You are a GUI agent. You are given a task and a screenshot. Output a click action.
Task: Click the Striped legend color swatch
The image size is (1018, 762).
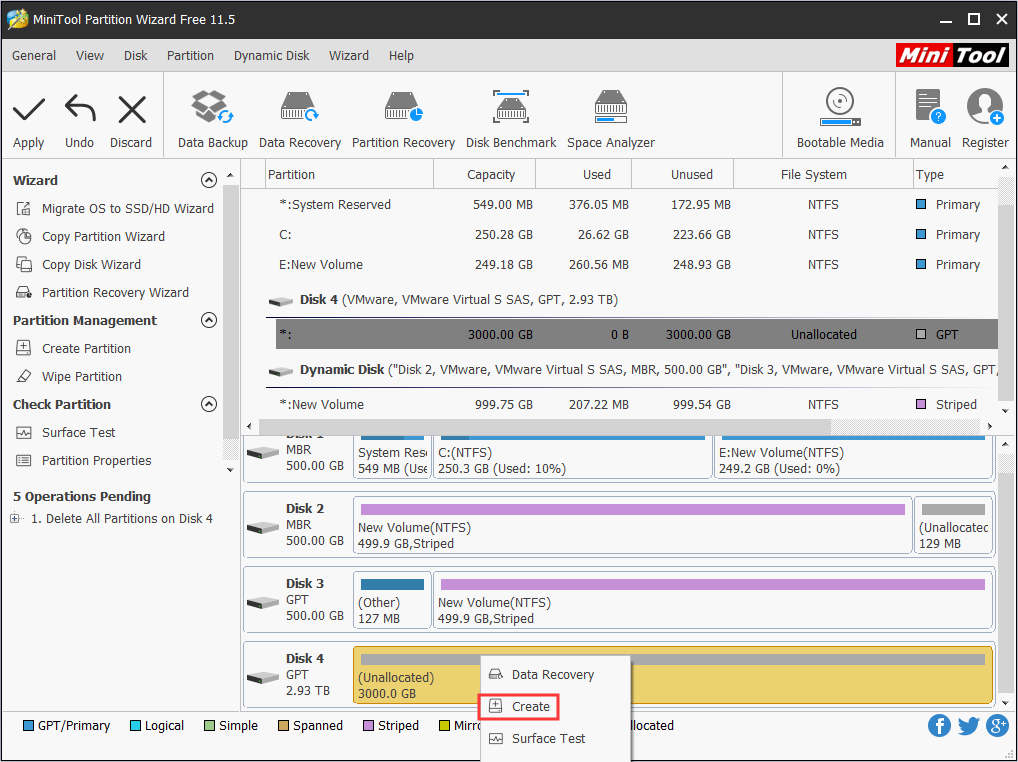367,725
